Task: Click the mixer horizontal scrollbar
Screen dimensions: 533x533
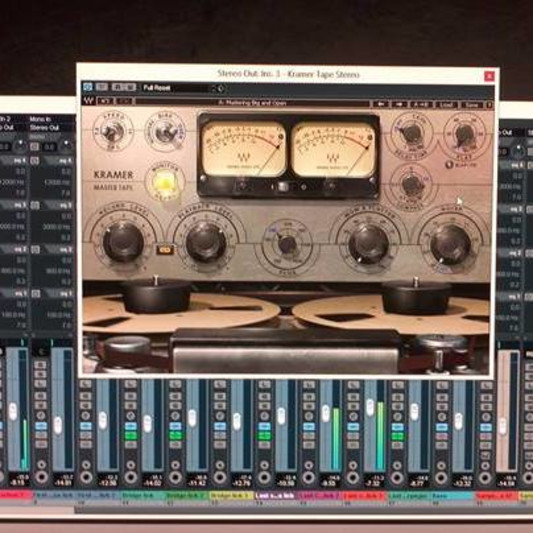Action: (303, 509)
